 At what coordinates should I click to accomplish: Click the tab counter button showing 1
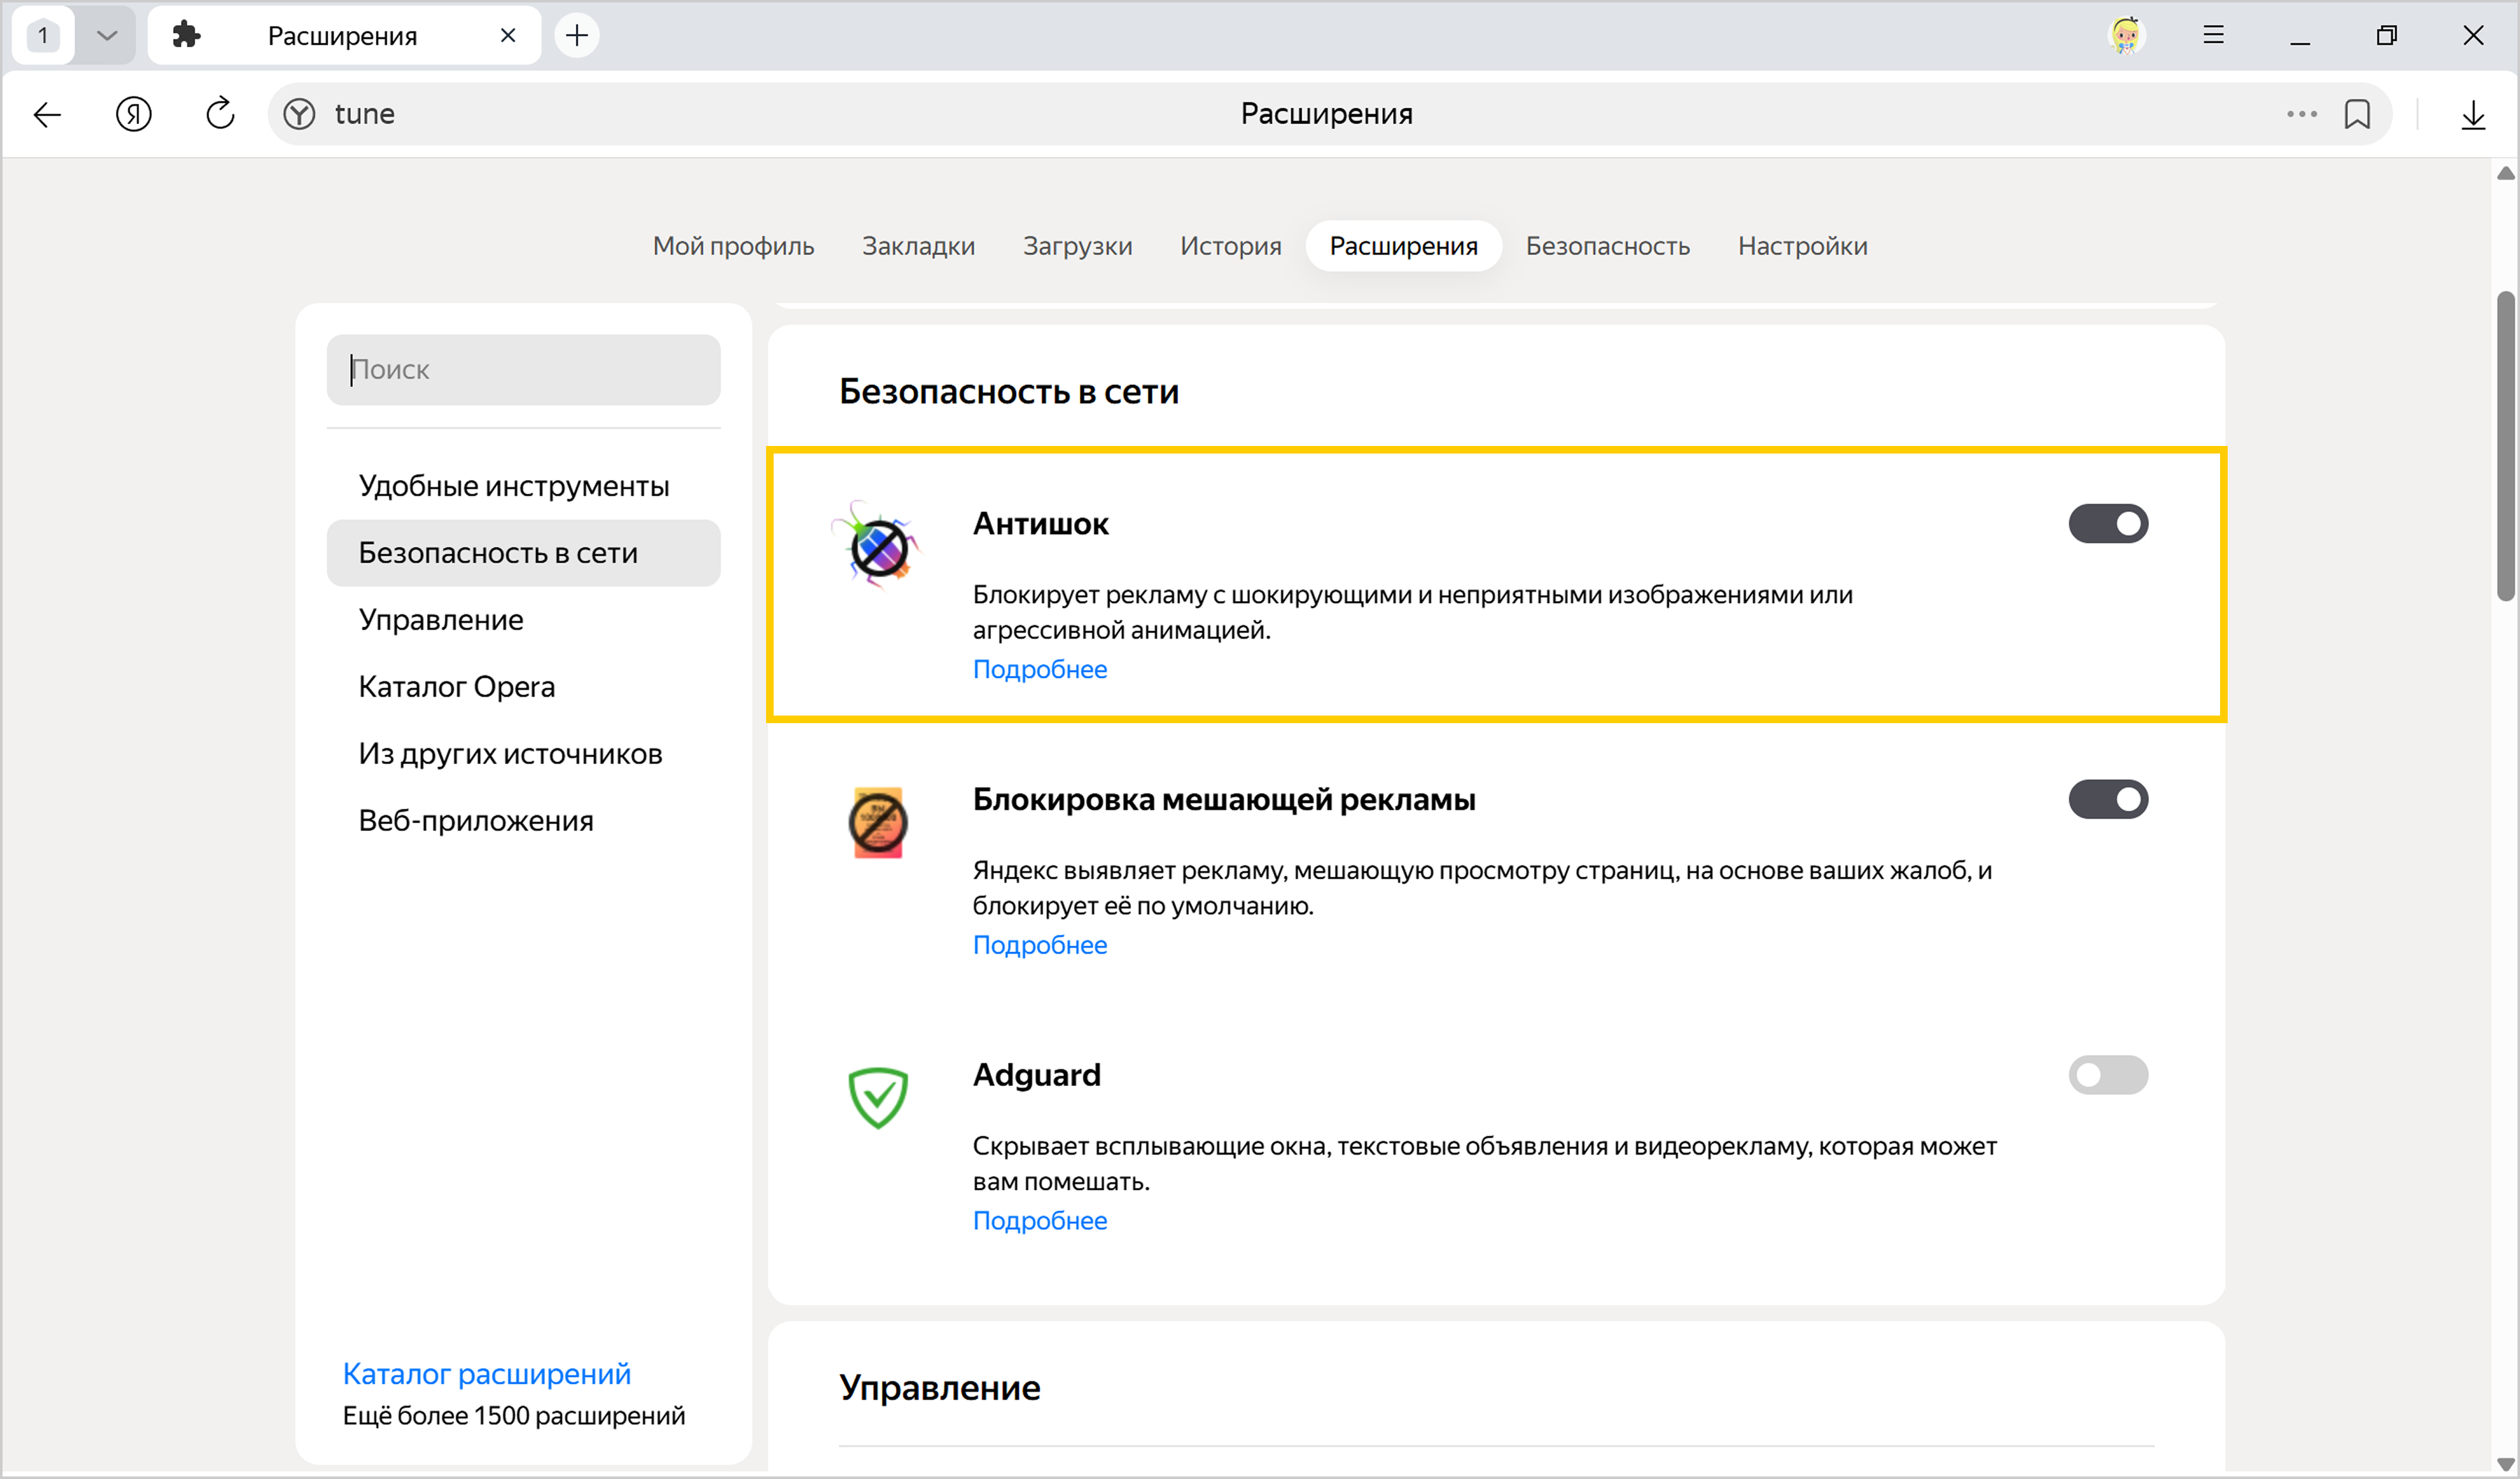click(43, 35)
